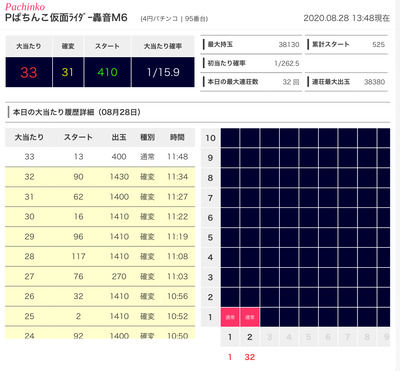Click the 出玉 value 270
The height and width of the screenshot is (371, 400).
pos(119,276)
